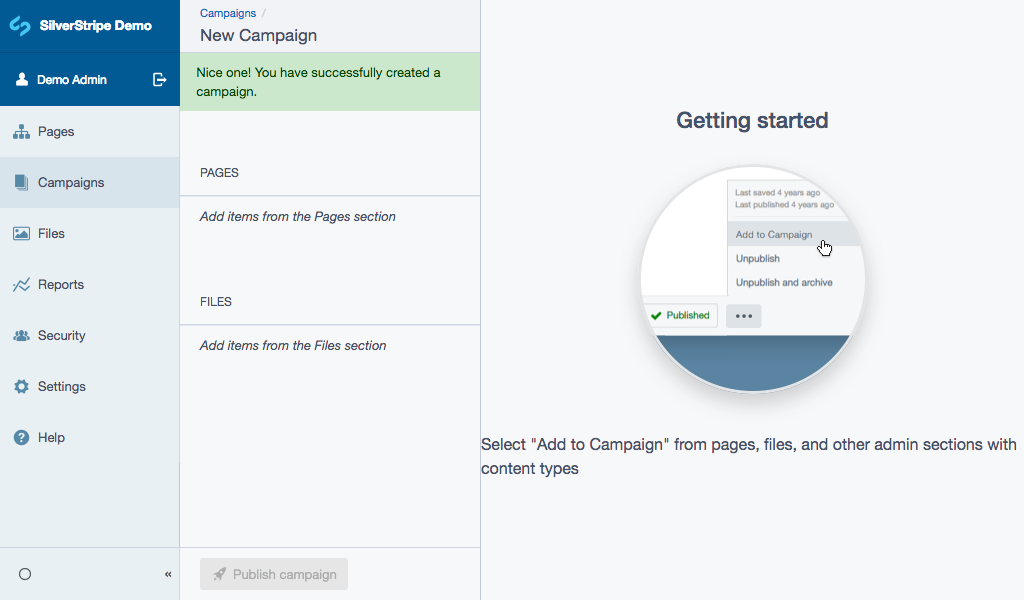The height and width of the screenshot is (600, 1024).
Task: Click the Help question mark icon
Action: click(x=21, y=438)
